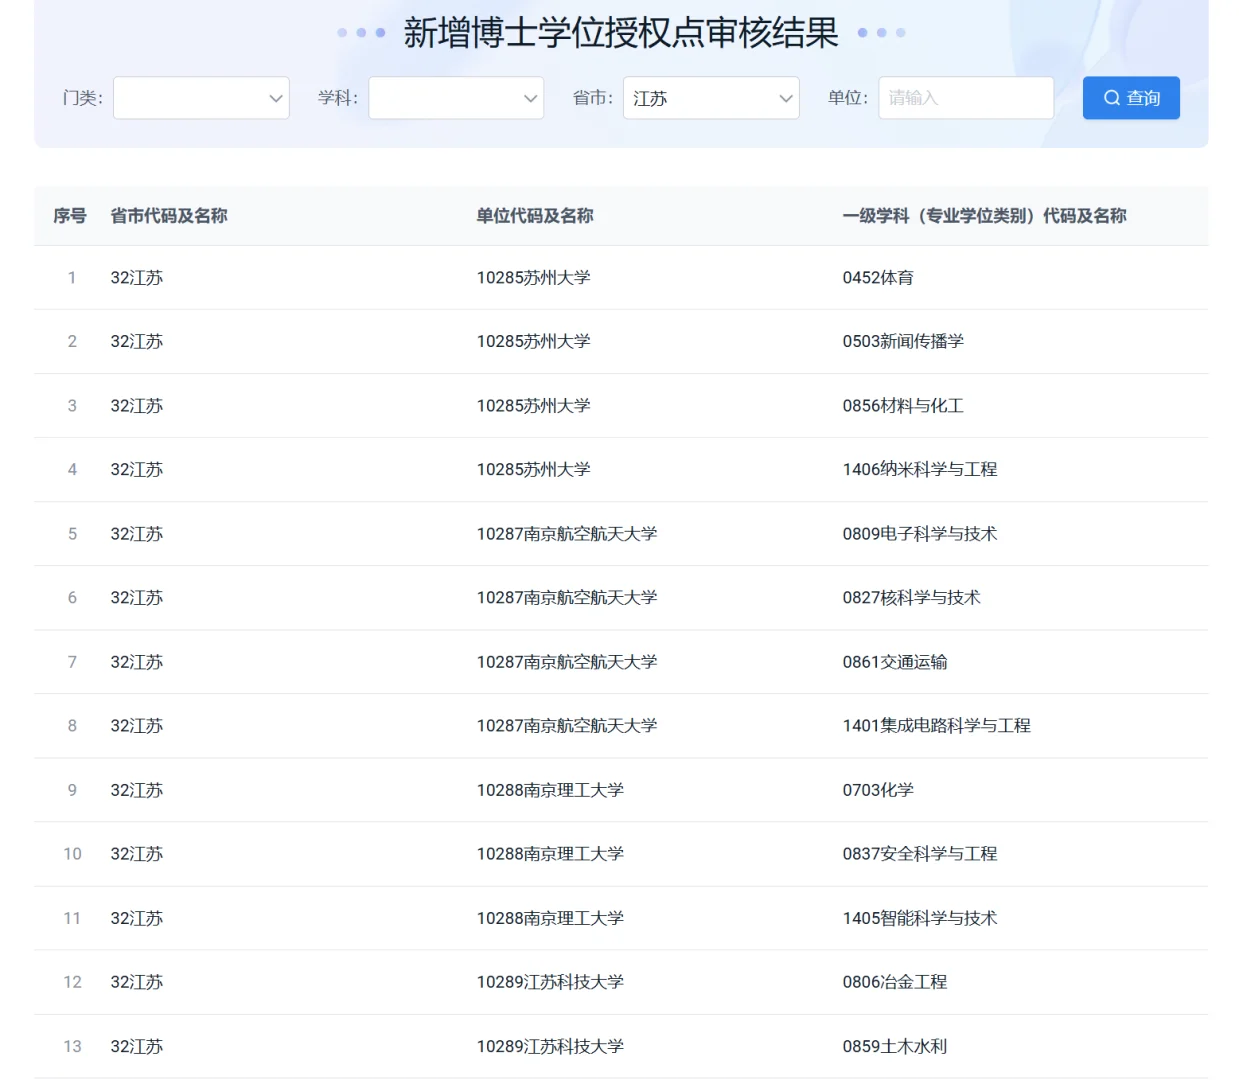Screen dimensions: 1239x1080
Task: Select the cell 1406纳米科学与工程
Action: (x=920, y=470)
